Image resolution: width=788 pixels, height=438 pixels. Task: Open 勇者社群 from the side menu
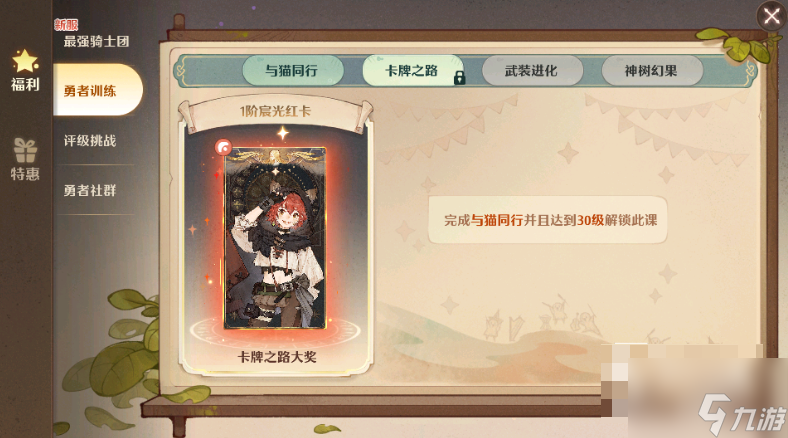coord(90,190)
